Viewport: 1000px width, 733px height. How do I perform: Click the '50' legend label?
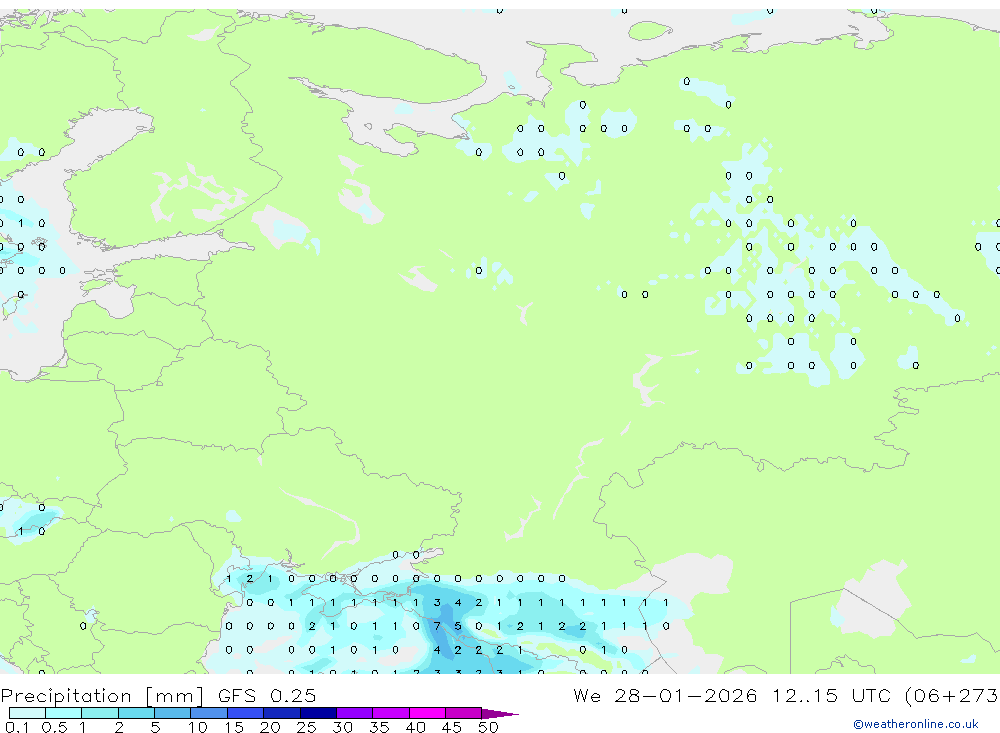click(x=488, y=727)
